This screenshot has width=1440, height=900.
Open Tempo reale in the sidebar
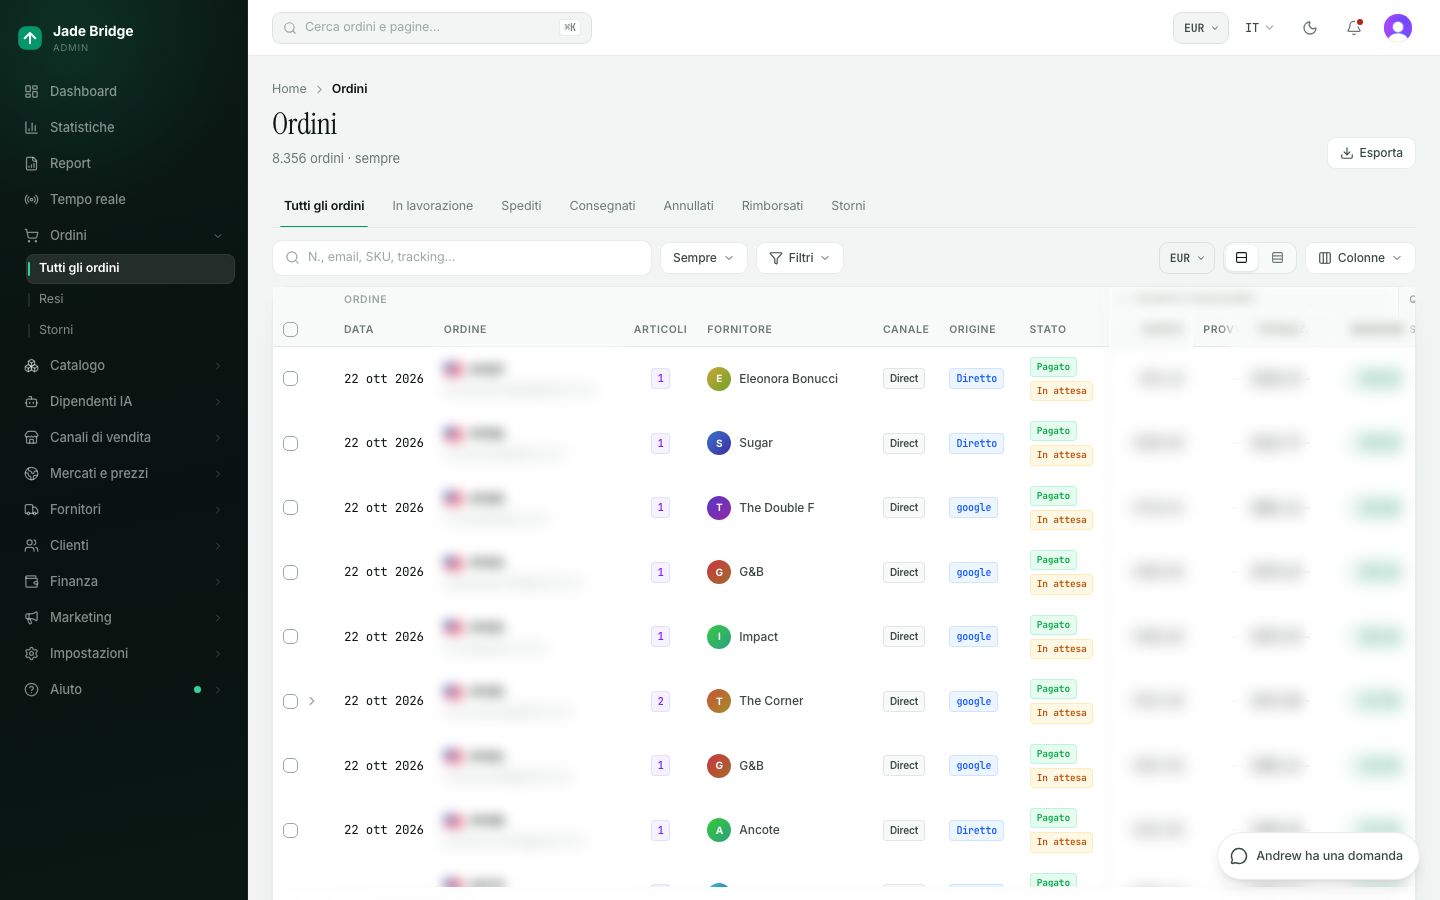pos(124,199)
